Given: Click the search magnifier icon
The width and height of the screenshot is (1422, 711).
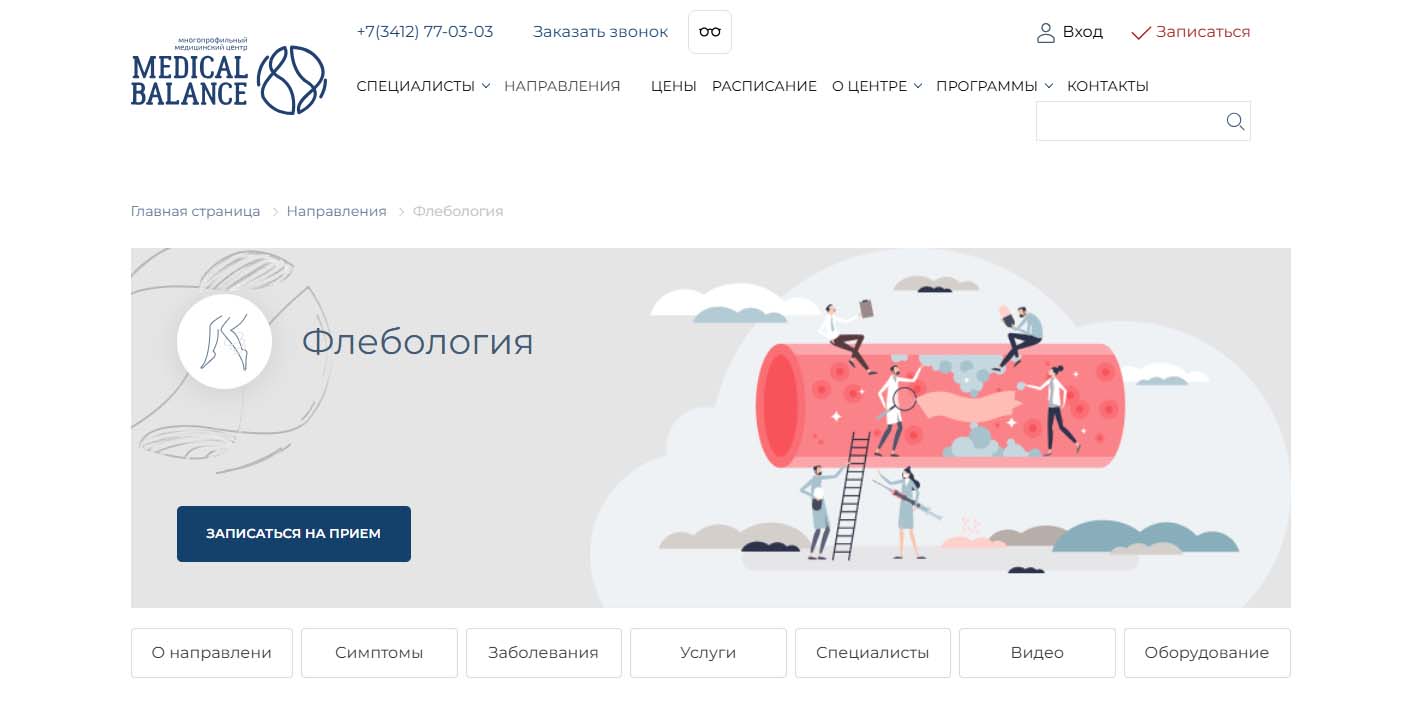Looking at the screenshot, I should pos(1235,122).
